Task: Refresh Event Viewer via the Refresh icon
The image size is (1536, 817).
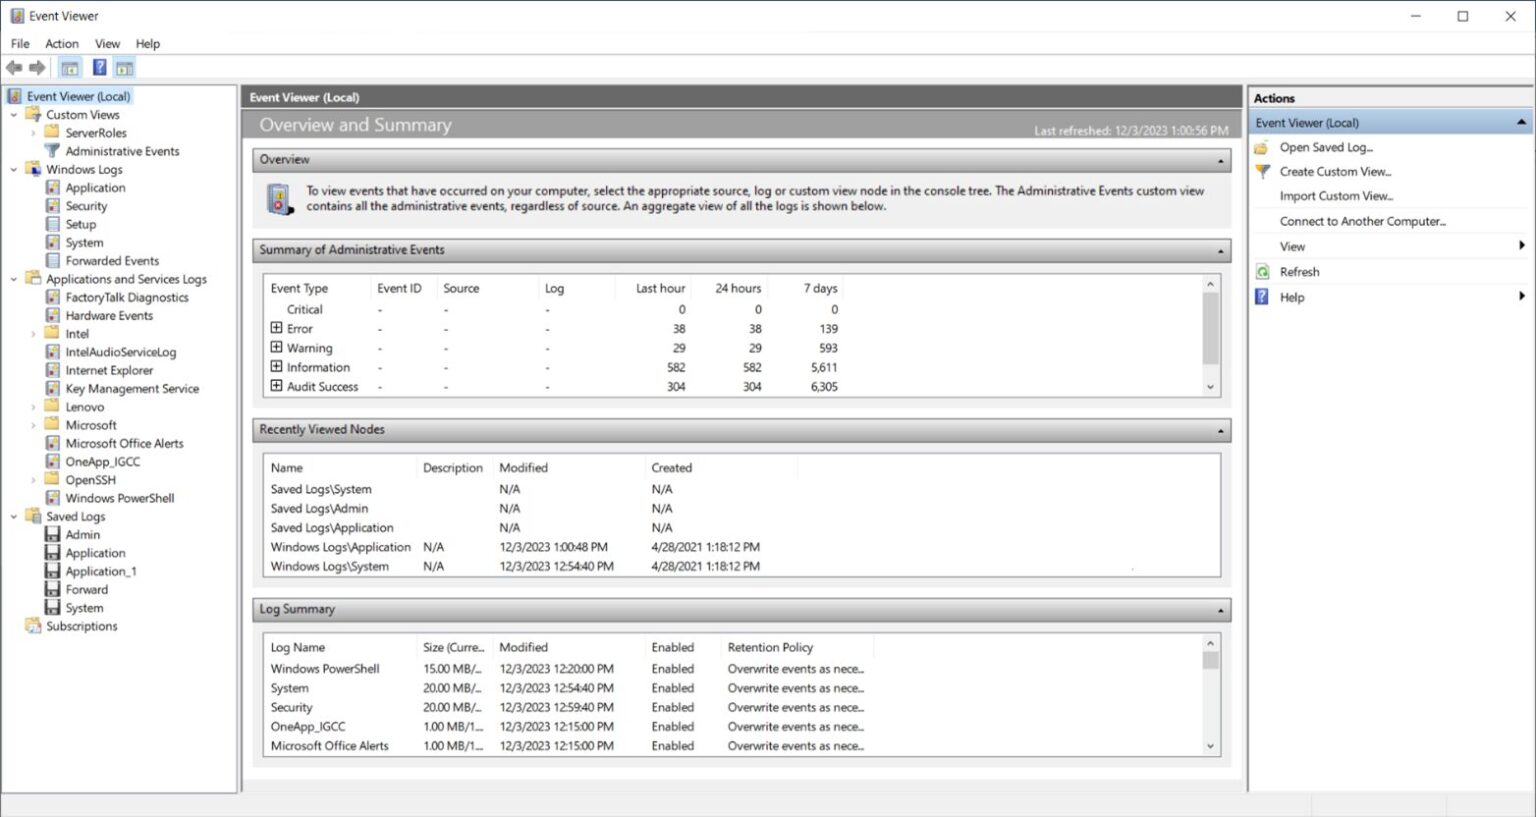Action: [x=1263, y=271]
